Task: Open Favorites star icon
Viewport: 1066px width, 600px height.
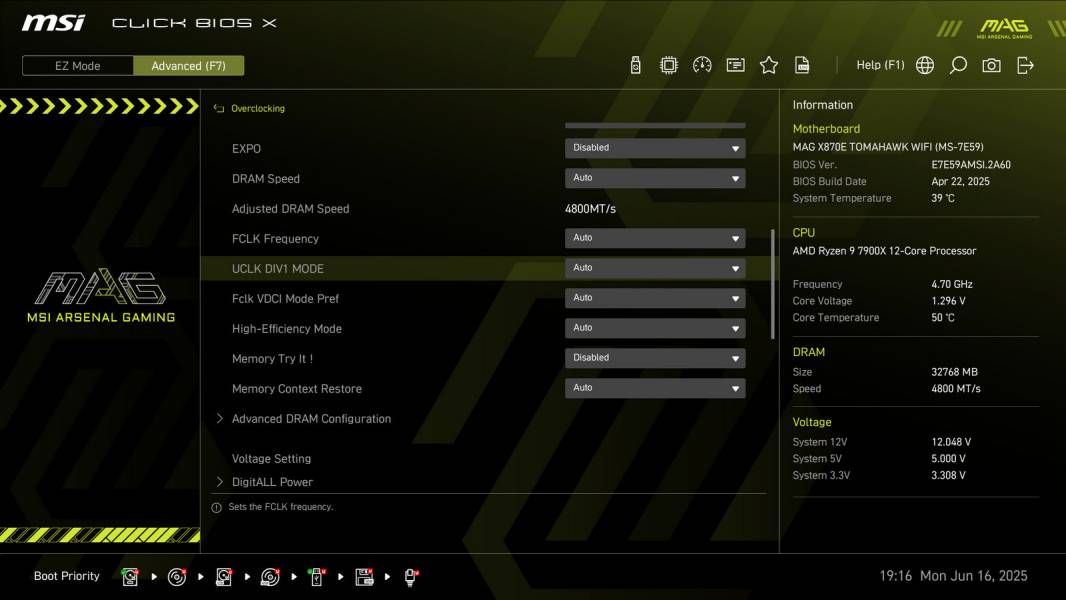Action: [x=768, y=65]
